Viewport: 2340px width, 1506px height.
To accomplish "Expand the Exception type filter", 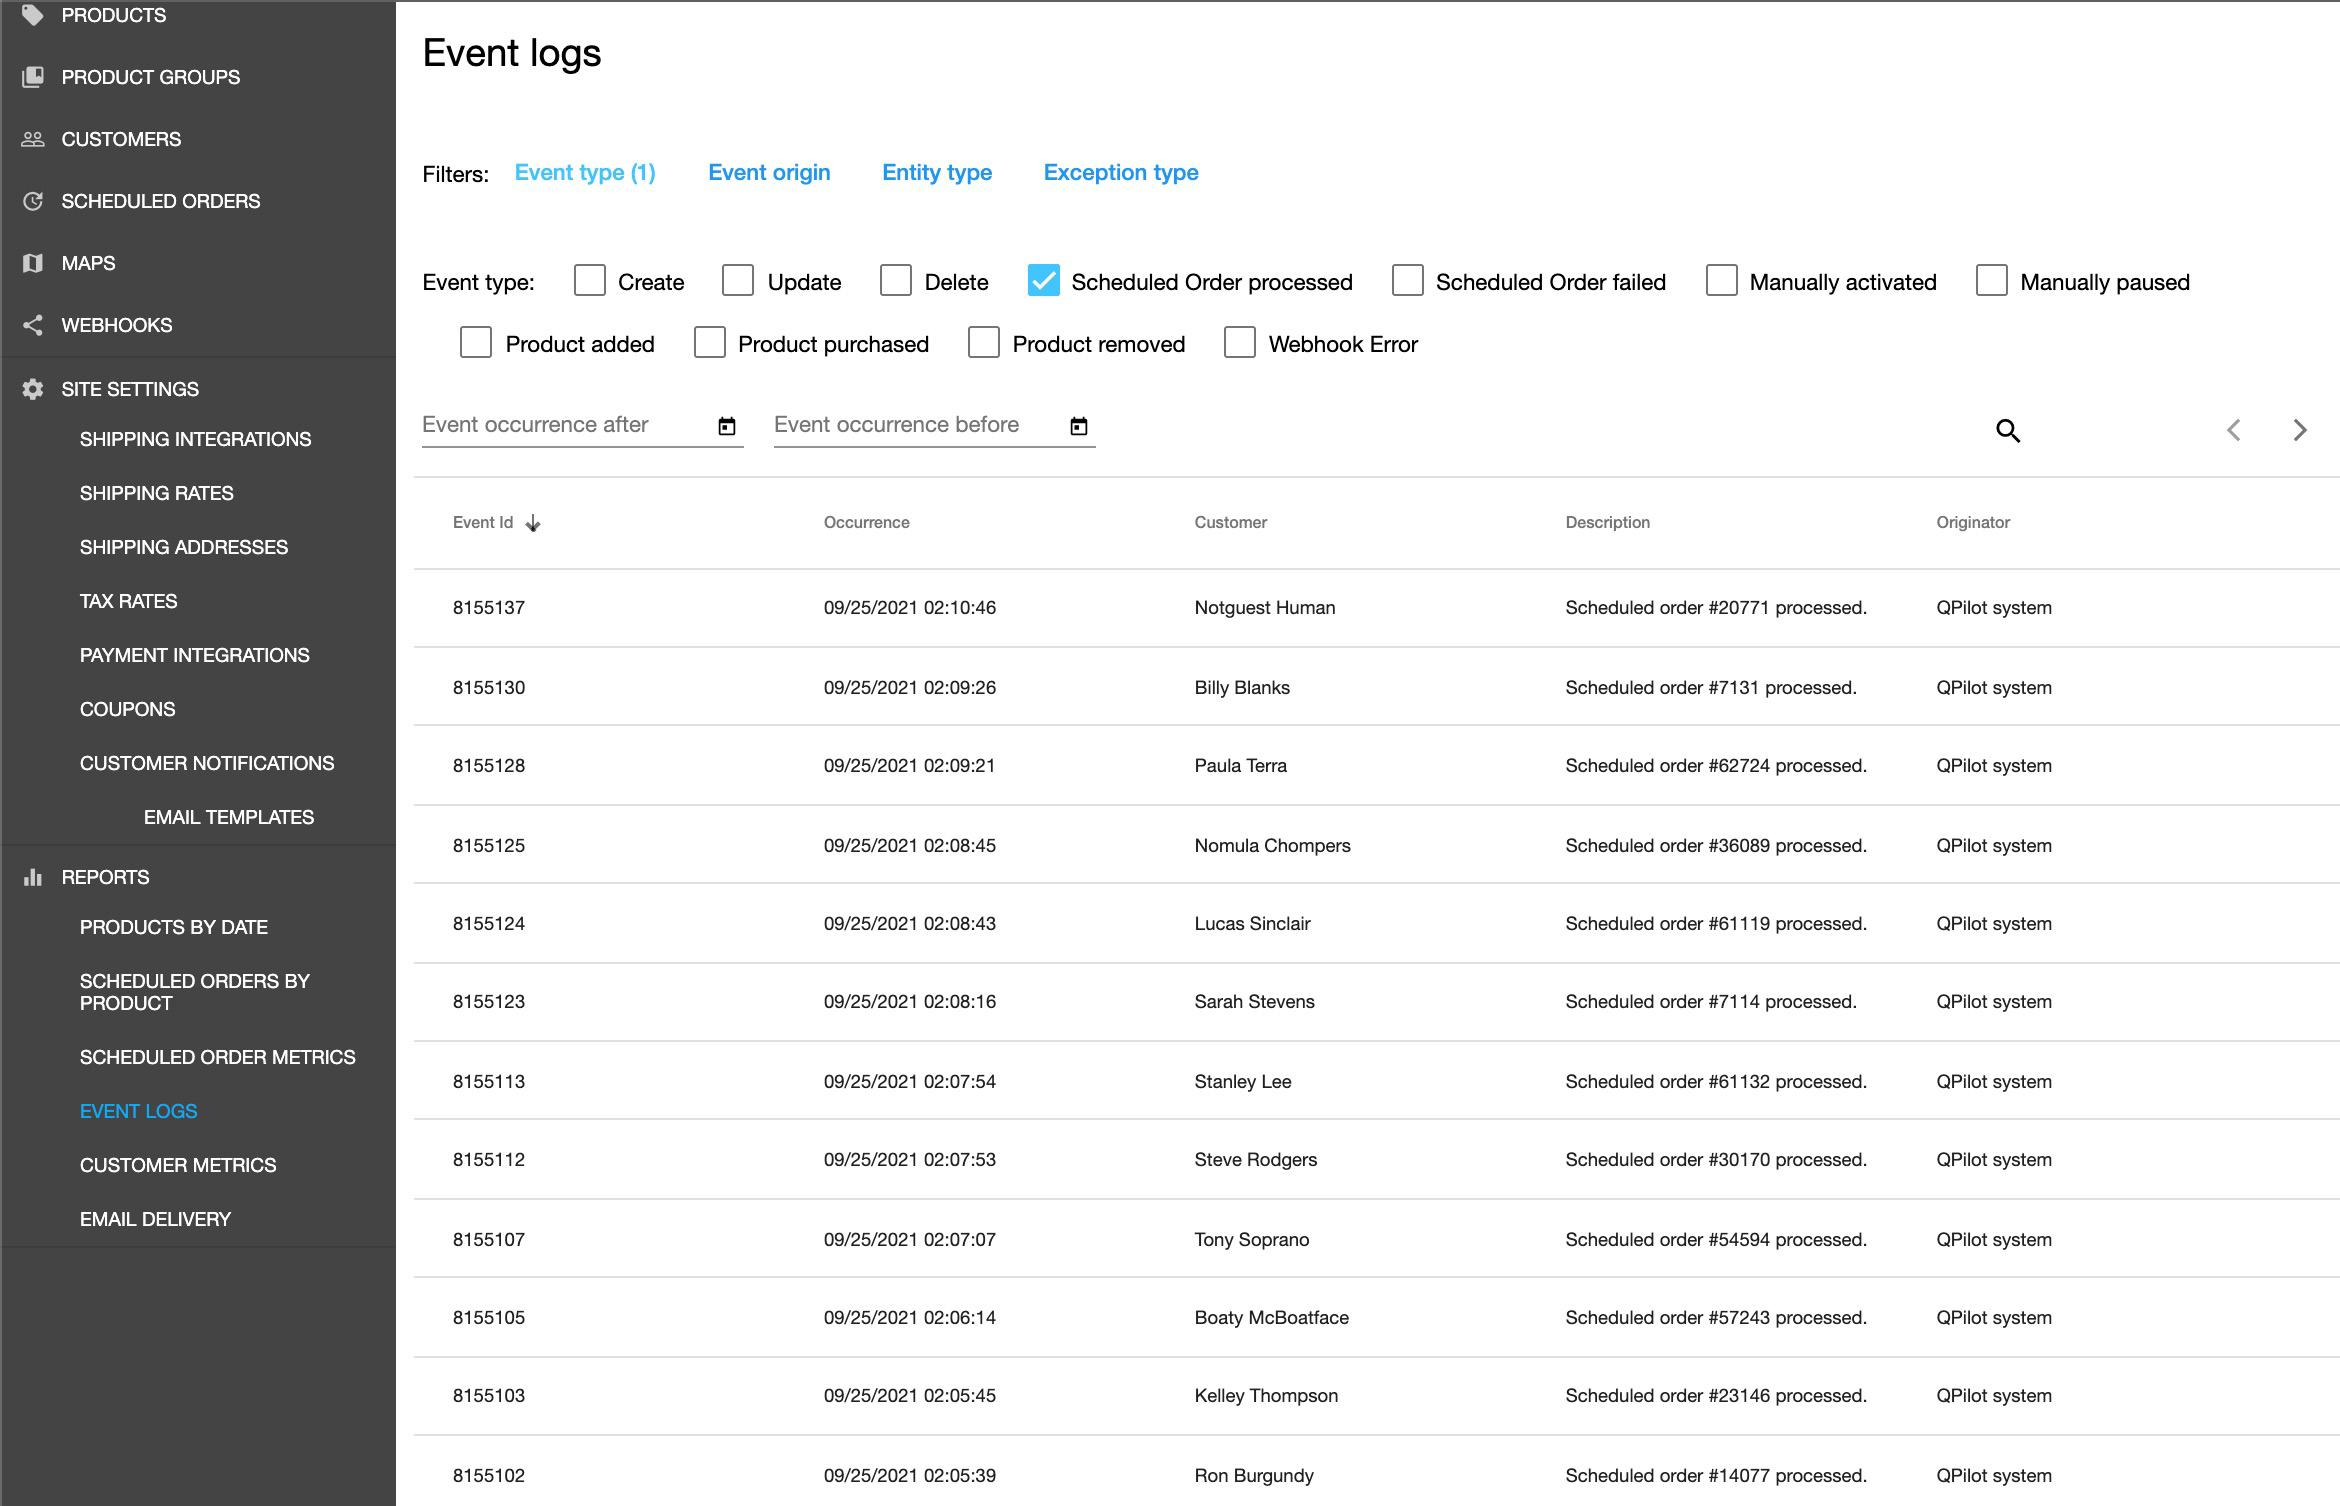I will (x=1120, y=173).
